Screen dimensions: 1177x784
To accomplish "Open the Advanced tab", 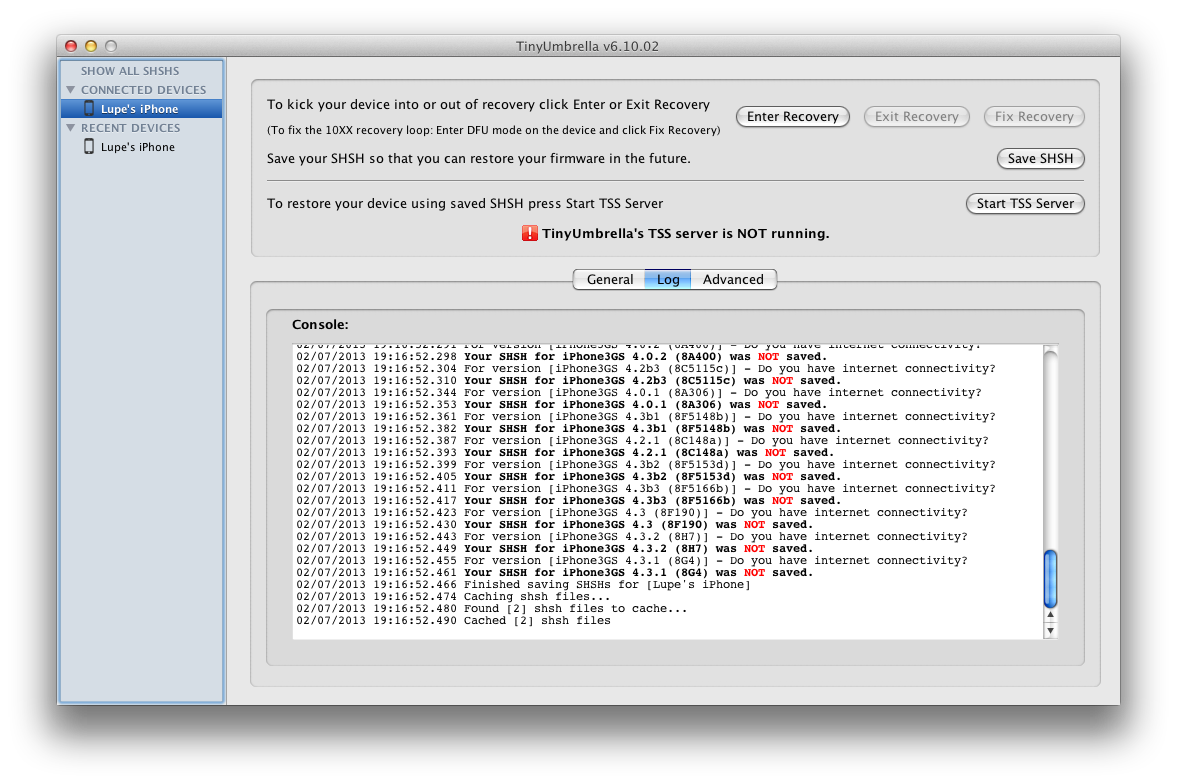I will tap(733, 279).
